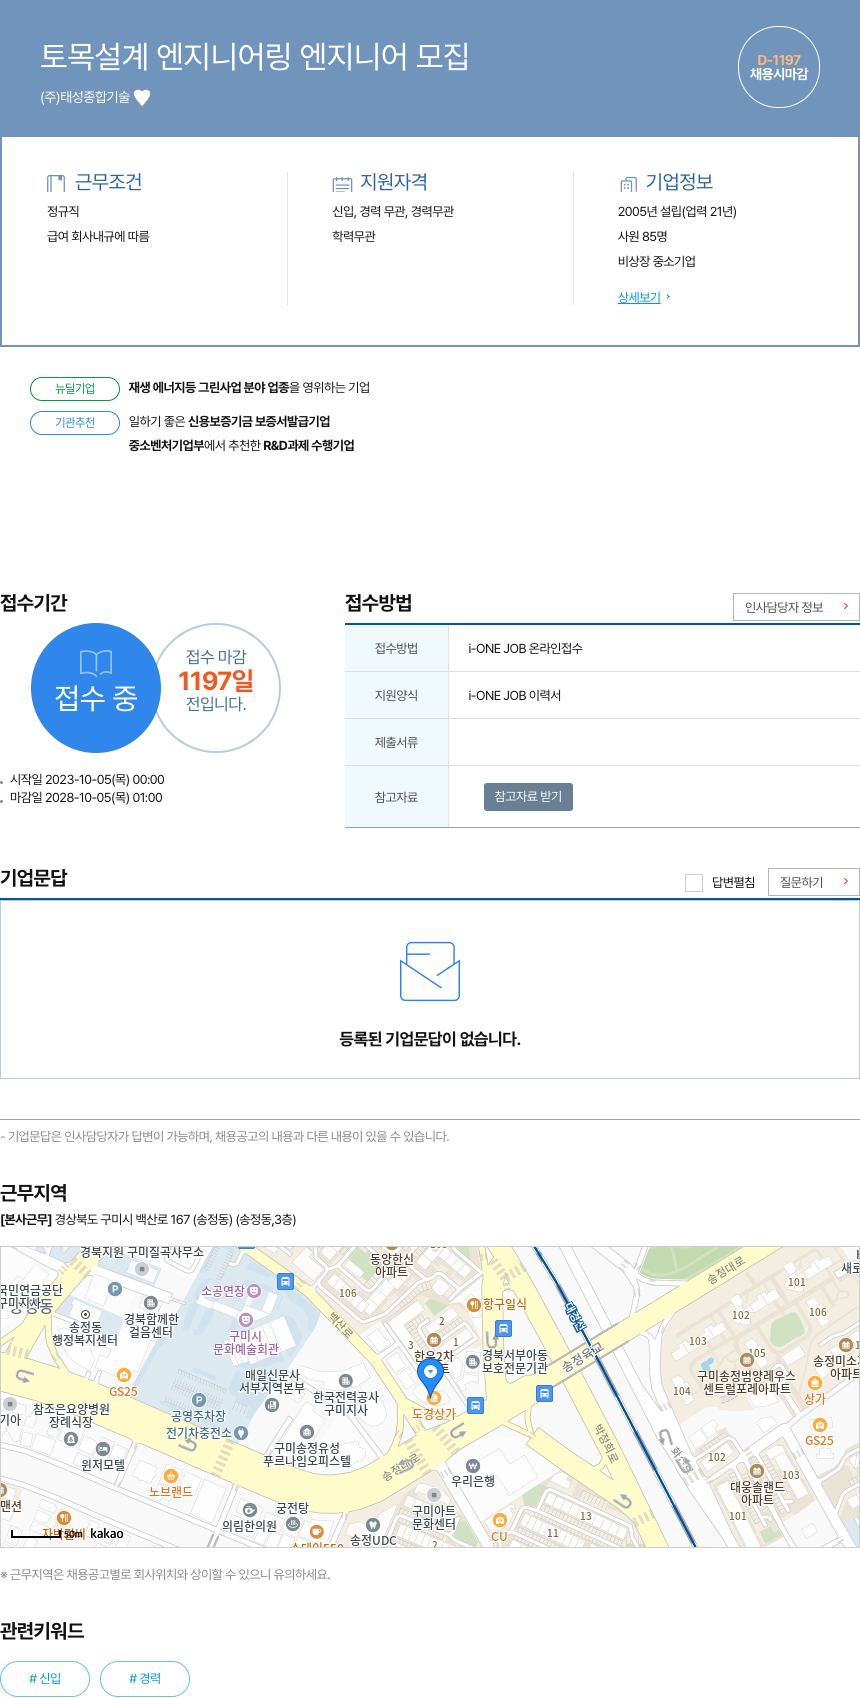The height and width of the screenshot is (1698, 860).
Task: Click the 2005년 설립(업력 21년) text
Action: pos(677,211)
